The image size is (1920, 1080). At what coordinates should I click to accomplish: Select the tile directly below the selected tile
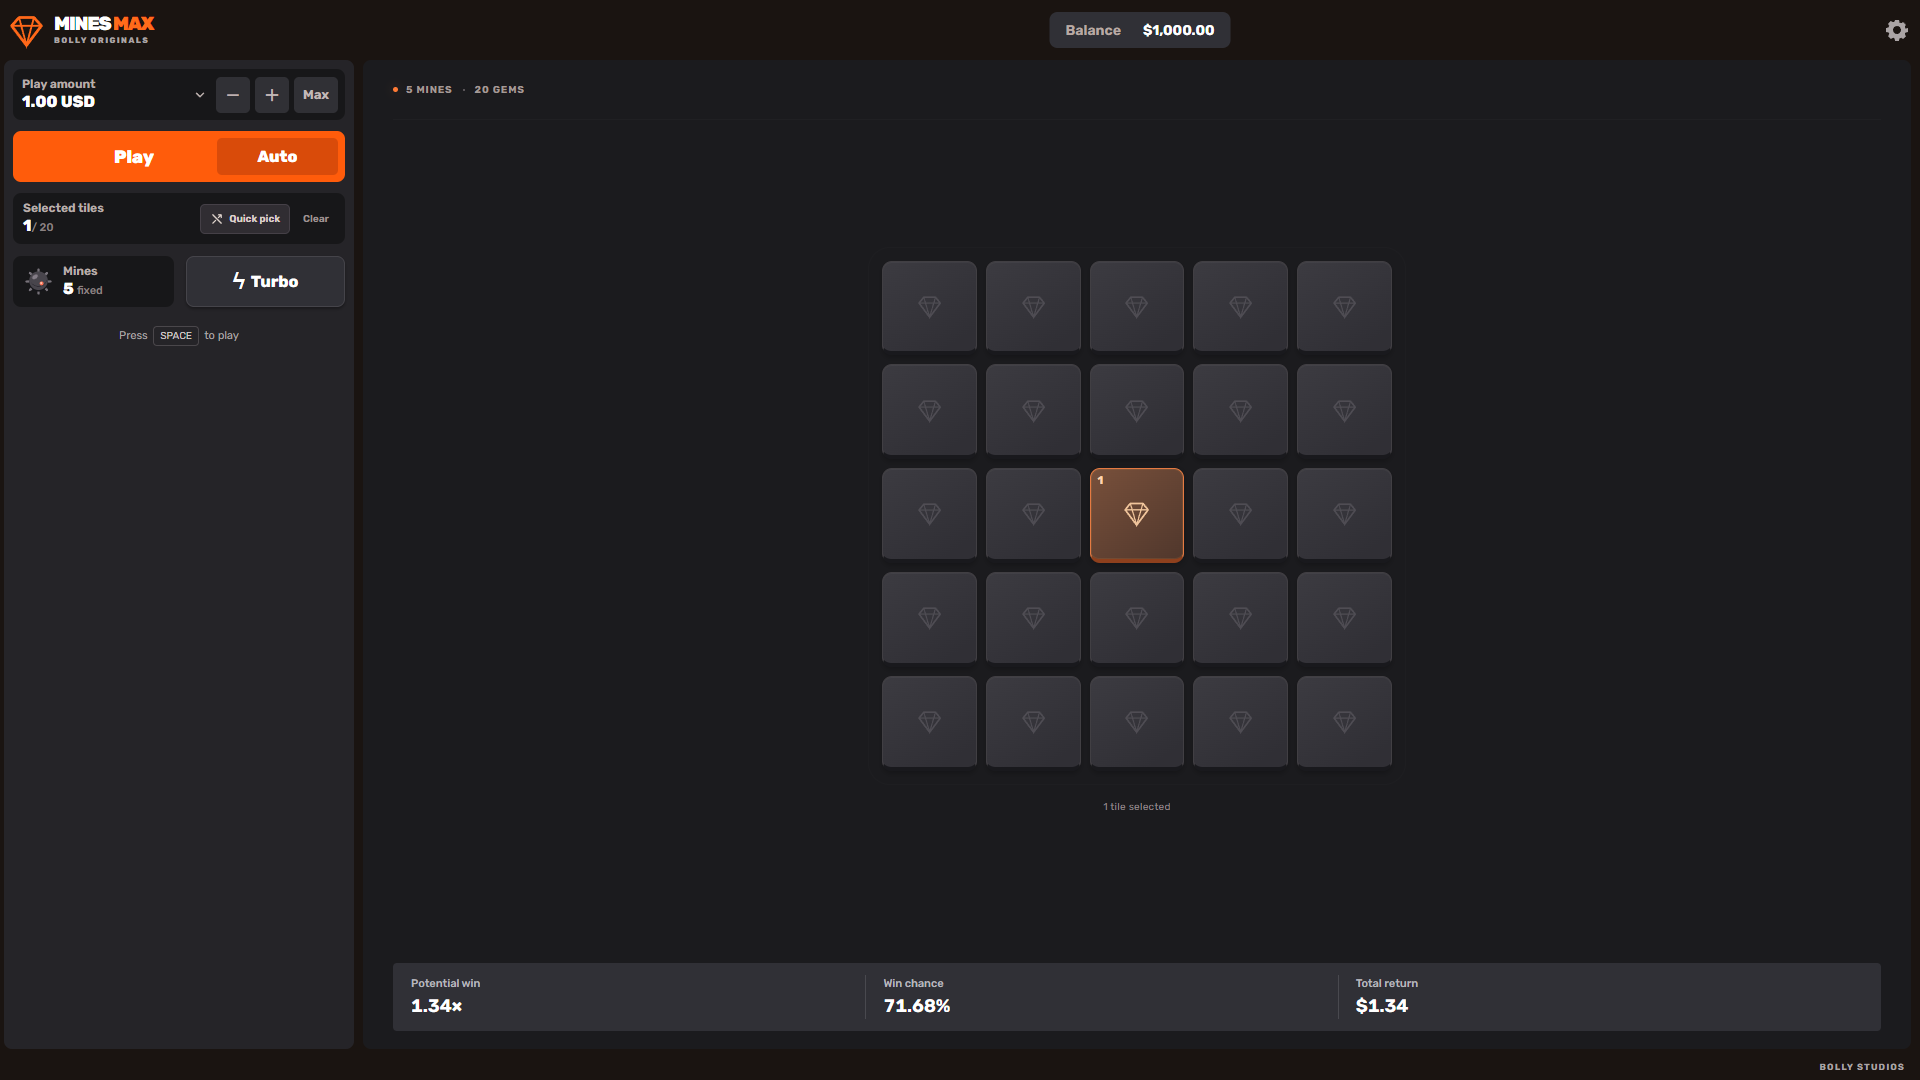point(1137,617)
